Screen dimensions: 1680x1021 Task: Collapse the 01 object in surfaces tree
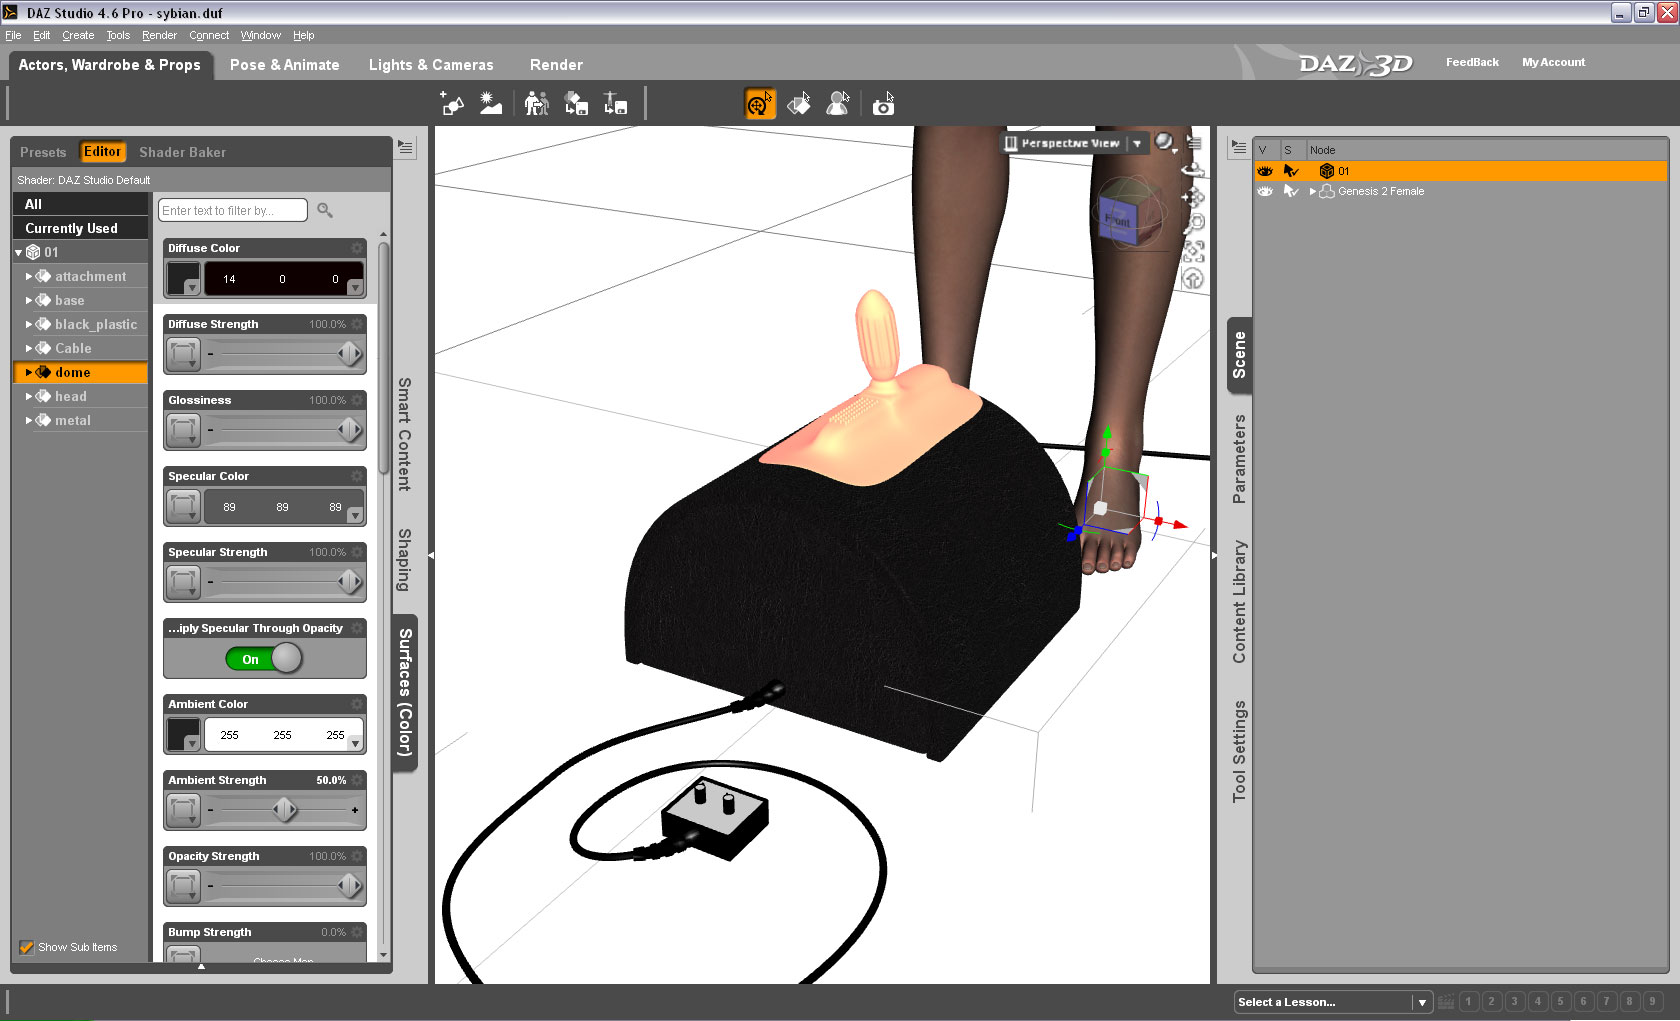click(x=19, y=252)
